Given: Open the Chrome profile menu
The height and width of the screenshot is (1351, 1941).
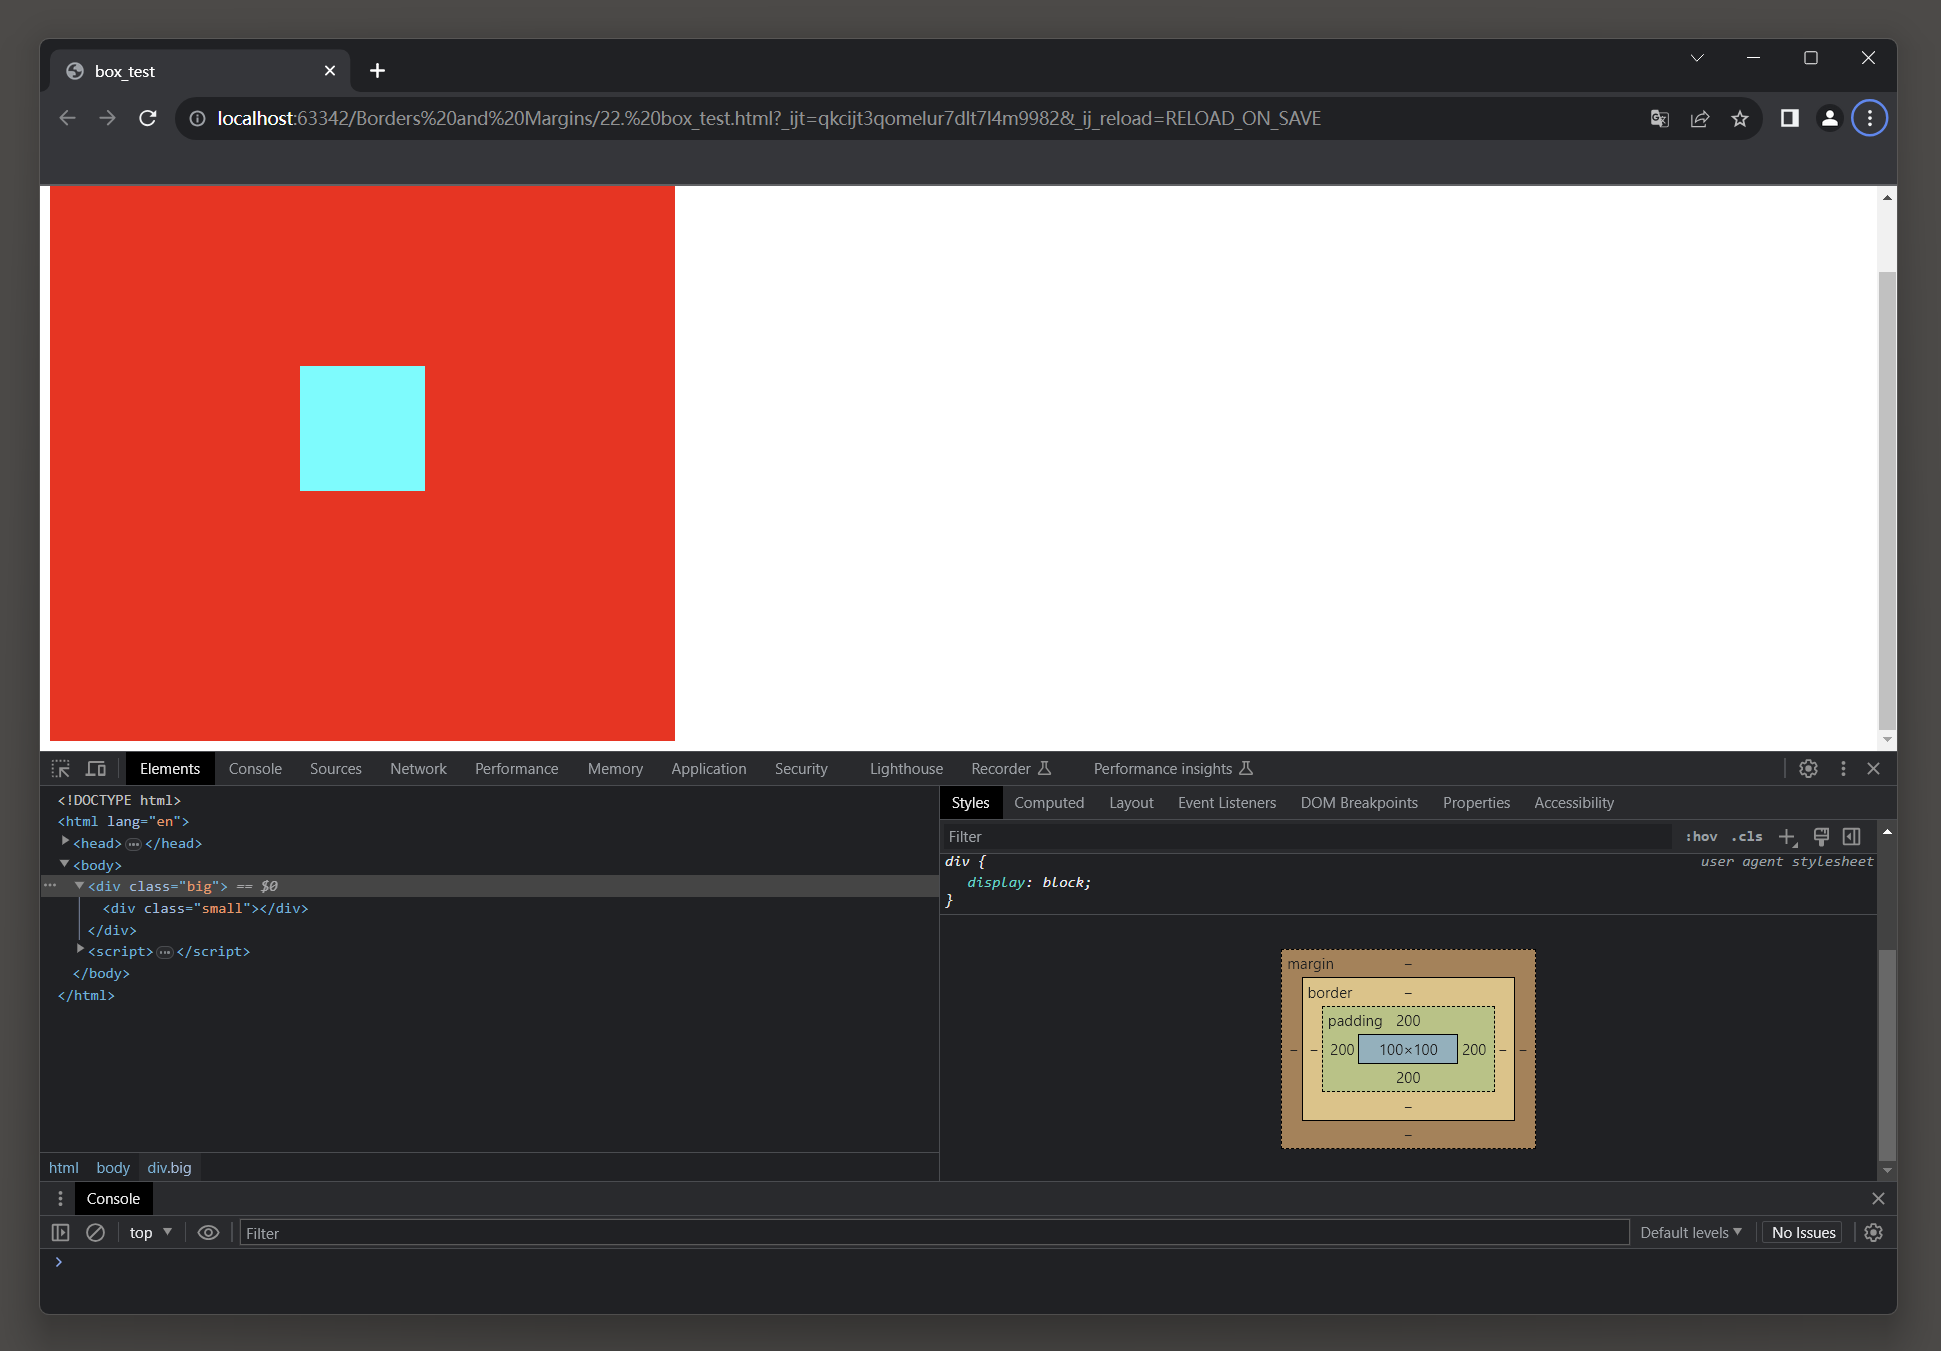Looking at the screenshot, I should pos(1830,118).
